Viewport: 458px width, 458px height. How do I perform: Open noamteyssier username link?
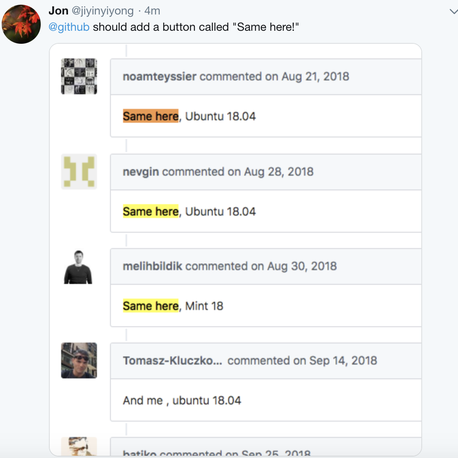pyautogui.click(x=160, y=77)
